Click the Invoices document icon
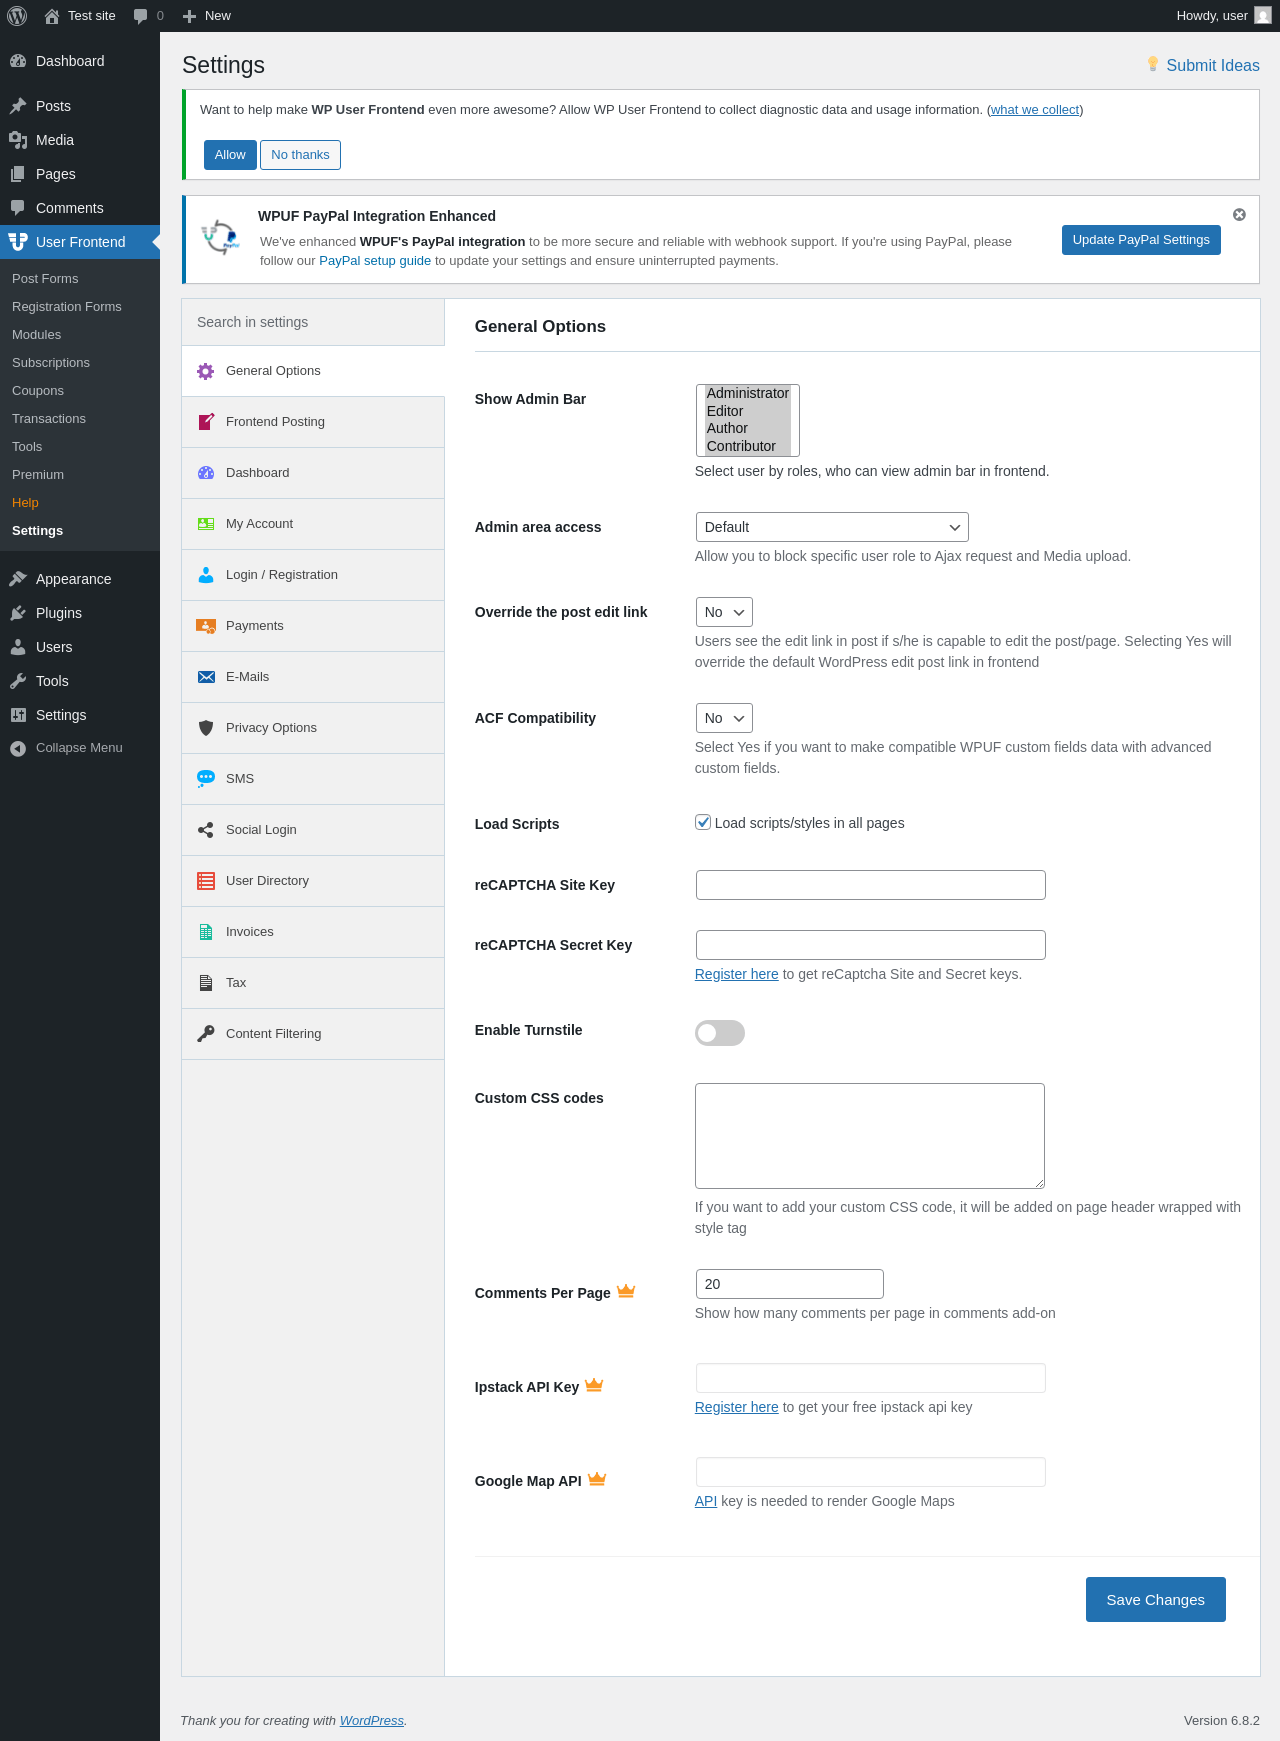The image size is (1280, 1741). tap(206, 932)
